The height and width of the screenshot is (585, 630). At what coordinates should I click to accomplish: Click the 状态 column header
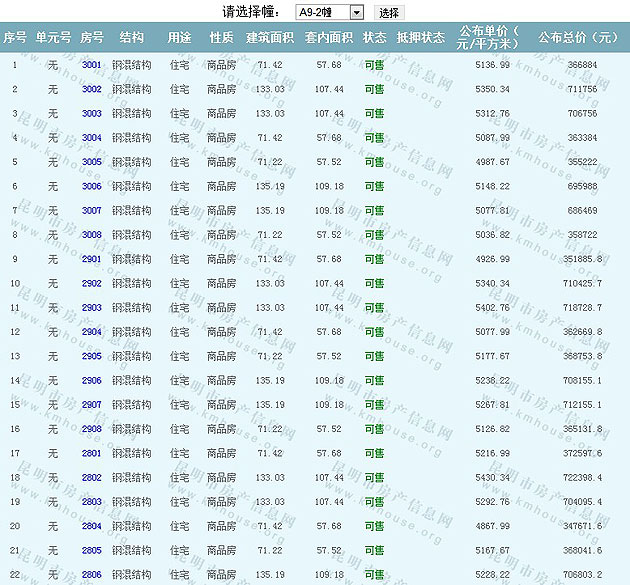click(374, 38)
